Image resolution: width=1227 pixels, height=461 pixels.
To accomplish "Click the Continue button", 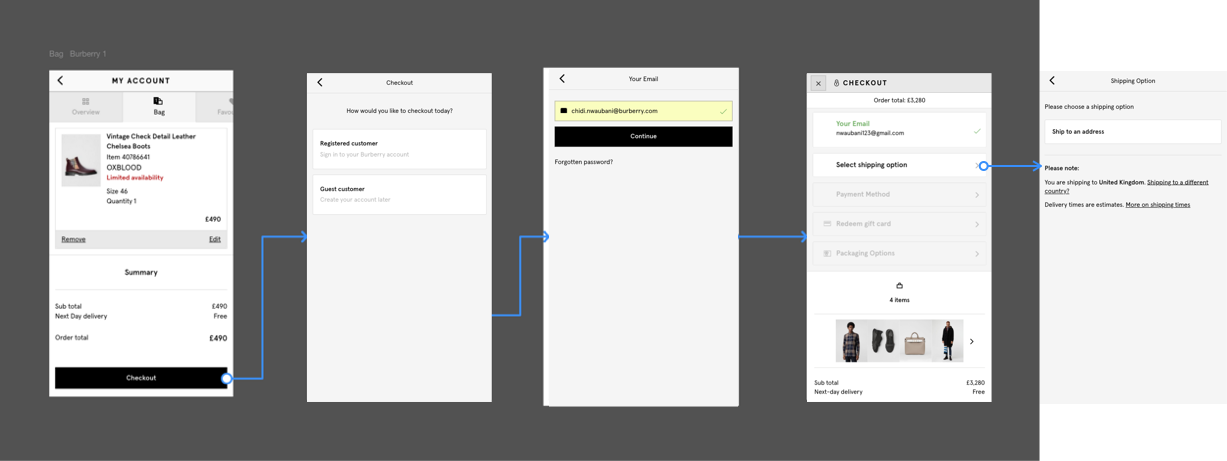I will pos(643,136).
